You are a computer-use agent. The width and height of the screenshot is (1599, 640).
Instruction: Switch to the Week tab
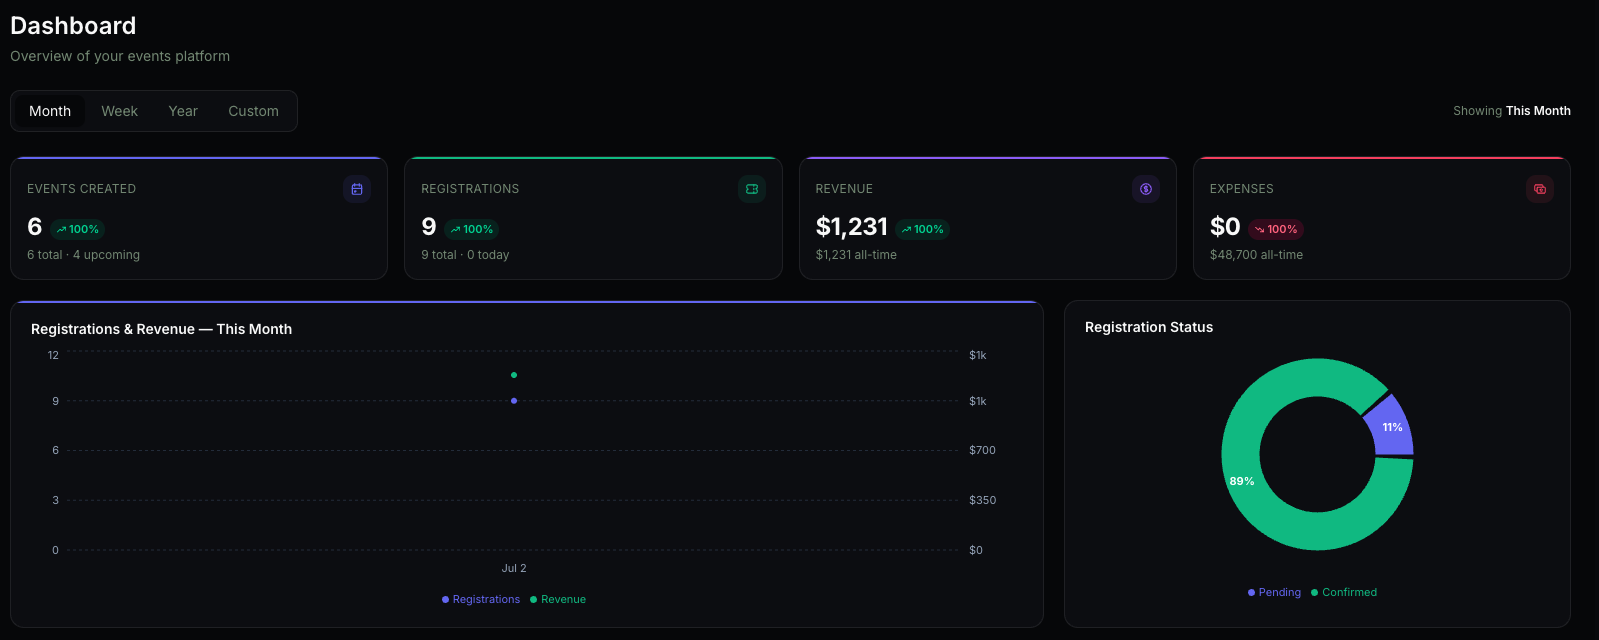[x=119, y=111]
